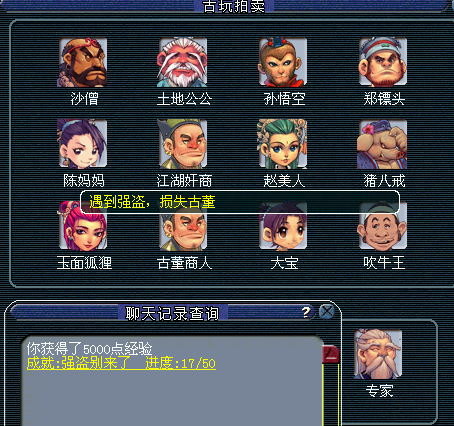The image size is (454, 426).
Task: Open help in 聊天记录查询 window
Action: [x=306, y=312]
